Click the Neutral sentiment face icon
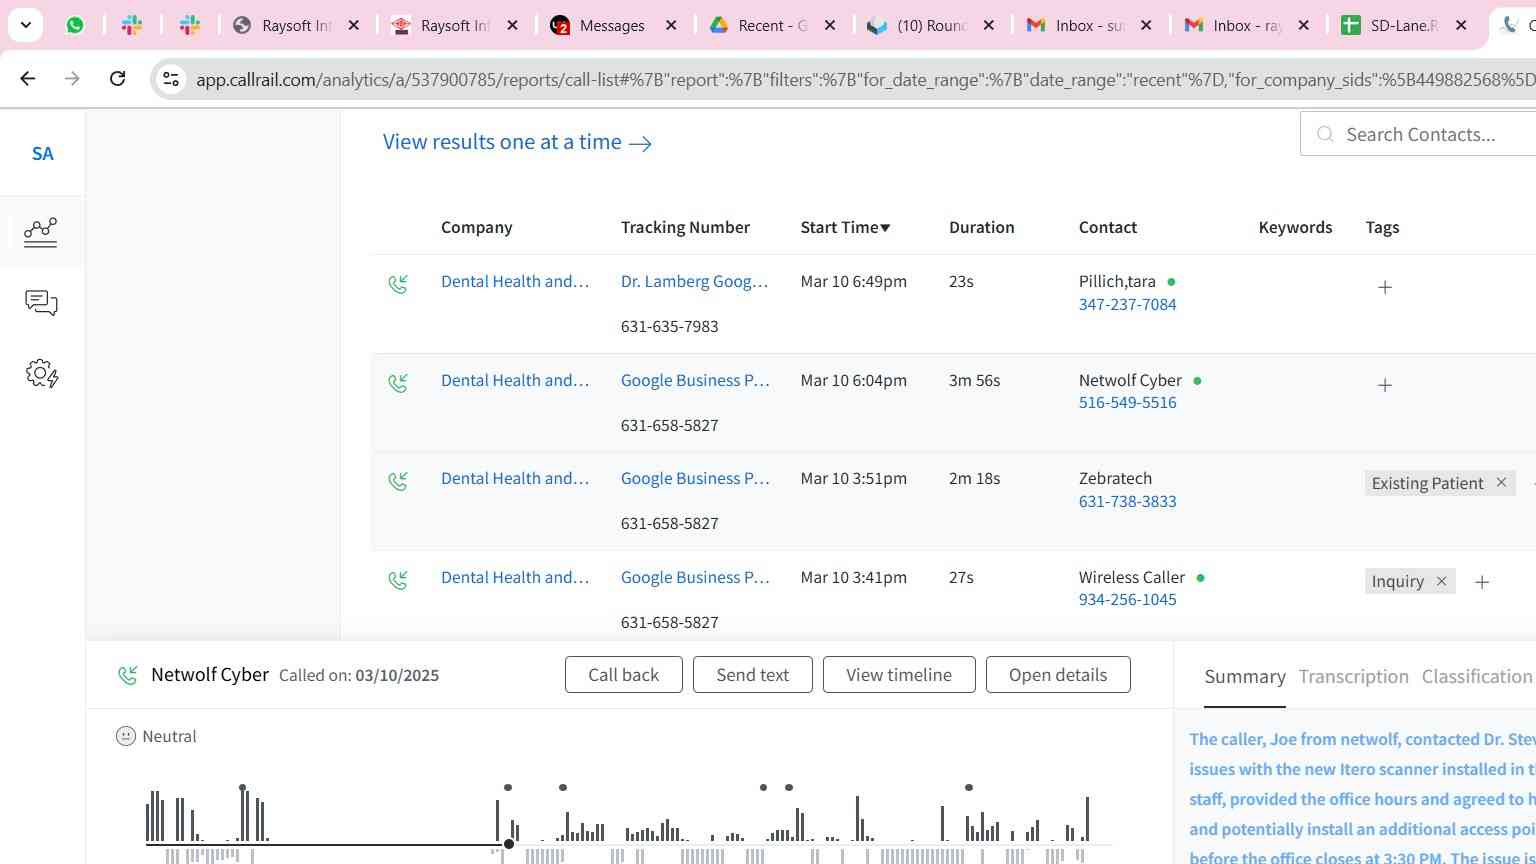 point(126,736)
